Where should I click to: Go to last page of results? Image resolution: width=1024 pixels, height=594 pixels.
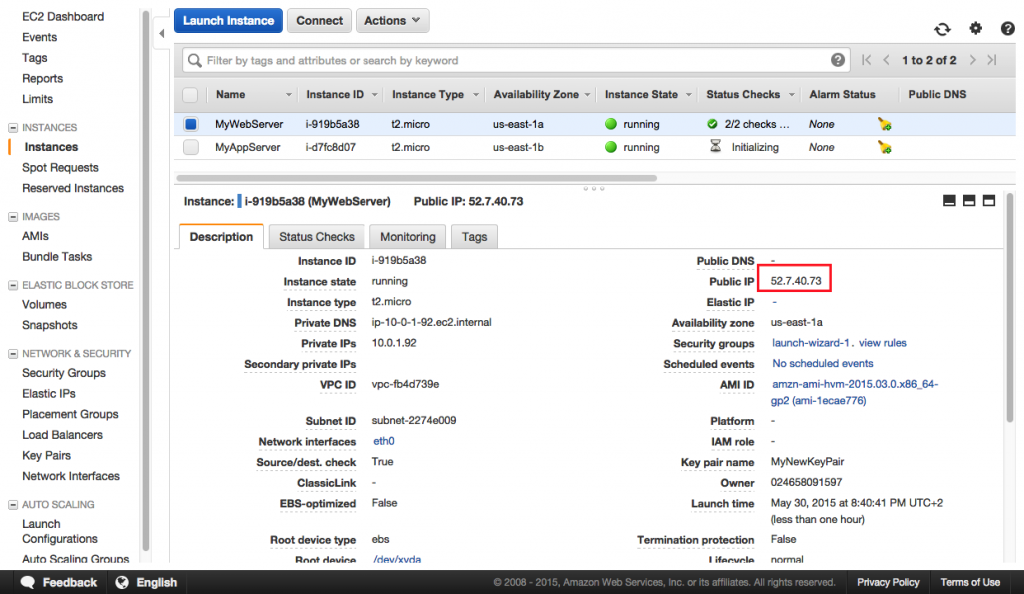coord(992,60)
